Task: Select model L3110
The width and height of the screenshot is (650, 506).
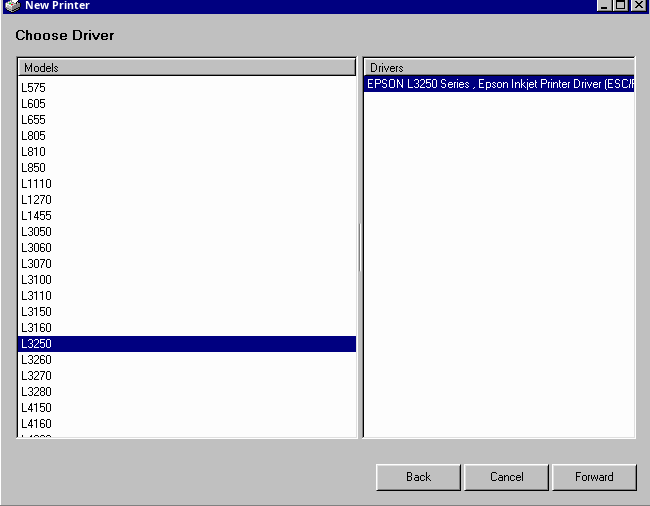Action: [187, 296]
